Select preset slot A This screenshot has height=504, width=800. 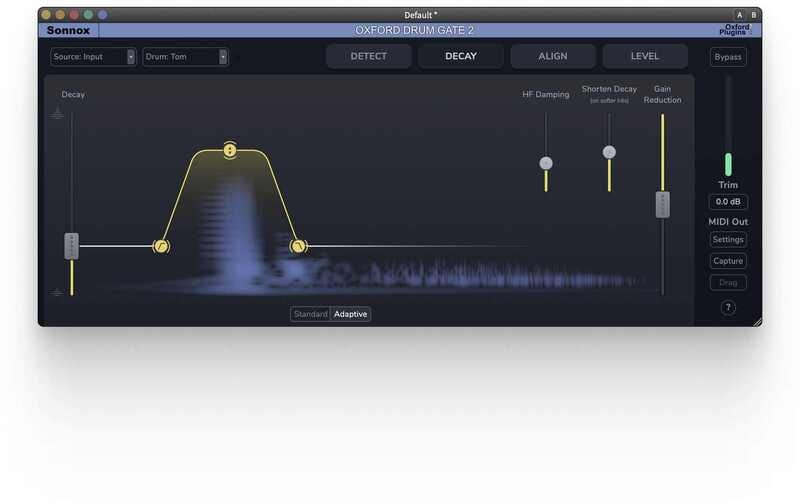[x=739, y=15]
